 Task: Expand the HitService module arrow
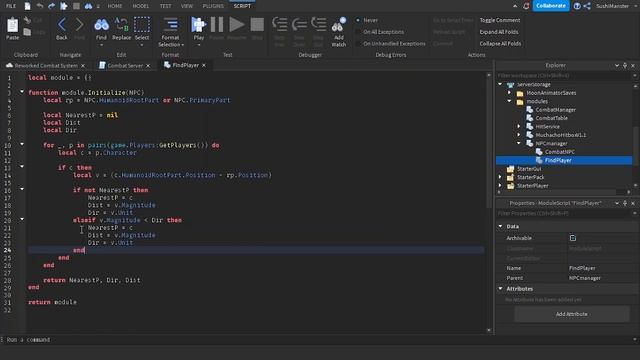point(519,126)
